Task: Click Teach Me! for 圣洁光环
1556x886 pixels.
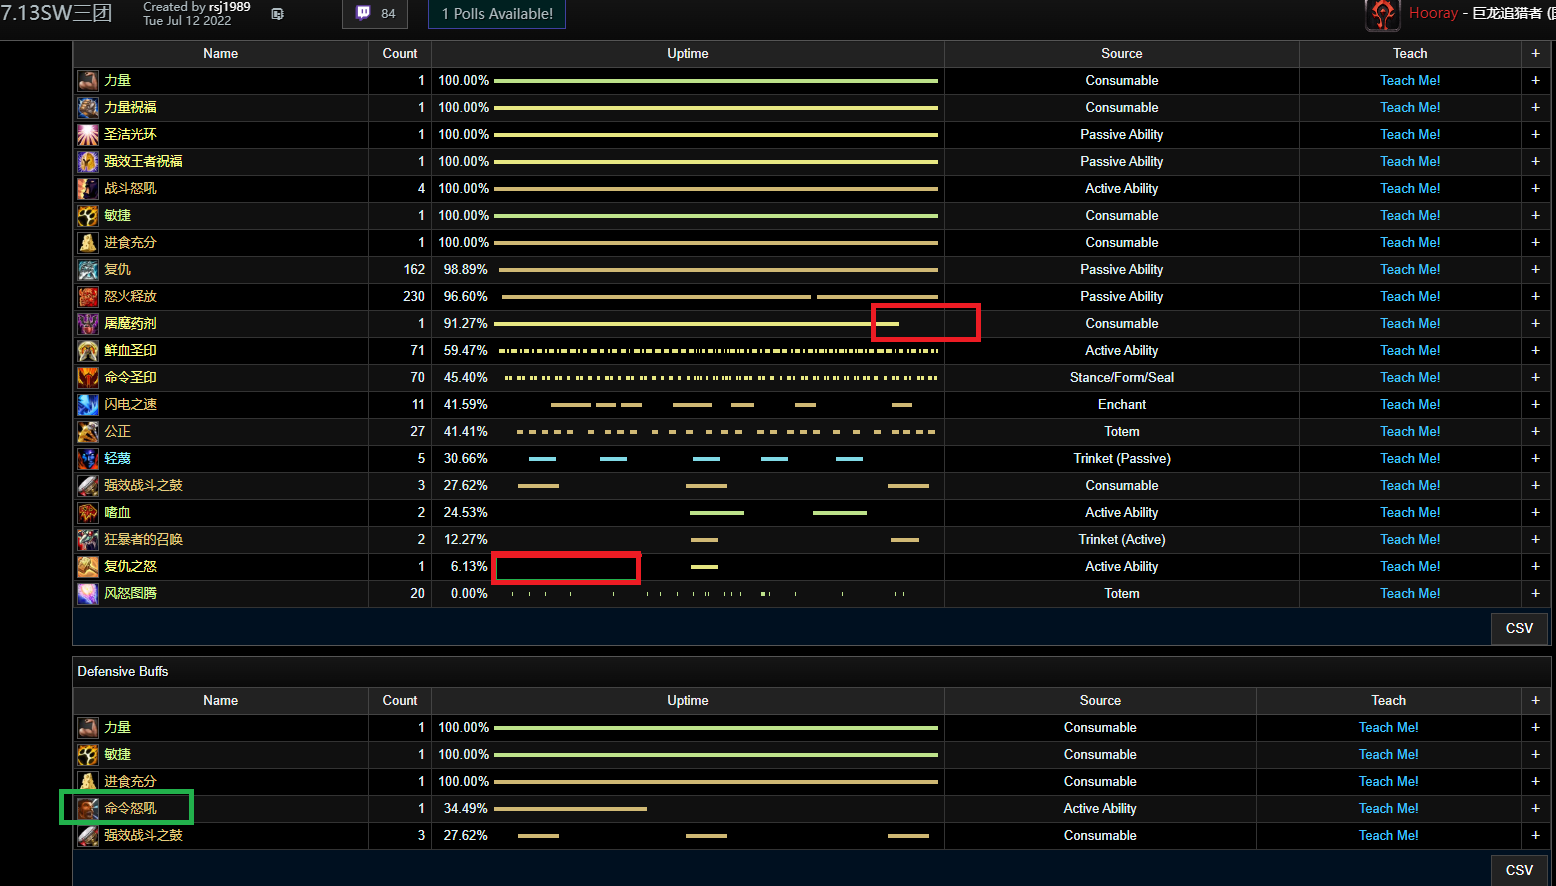Action: [1410, 134]
